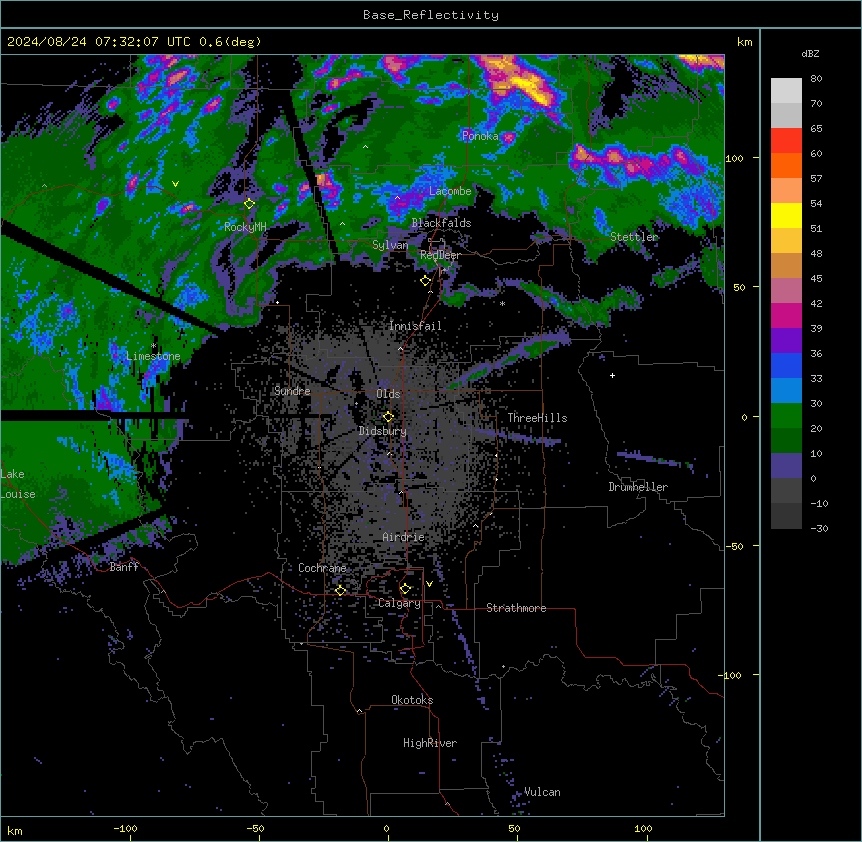Click the Airdrie city label
The width and height of the screenshot is (862, 842).
404,537
